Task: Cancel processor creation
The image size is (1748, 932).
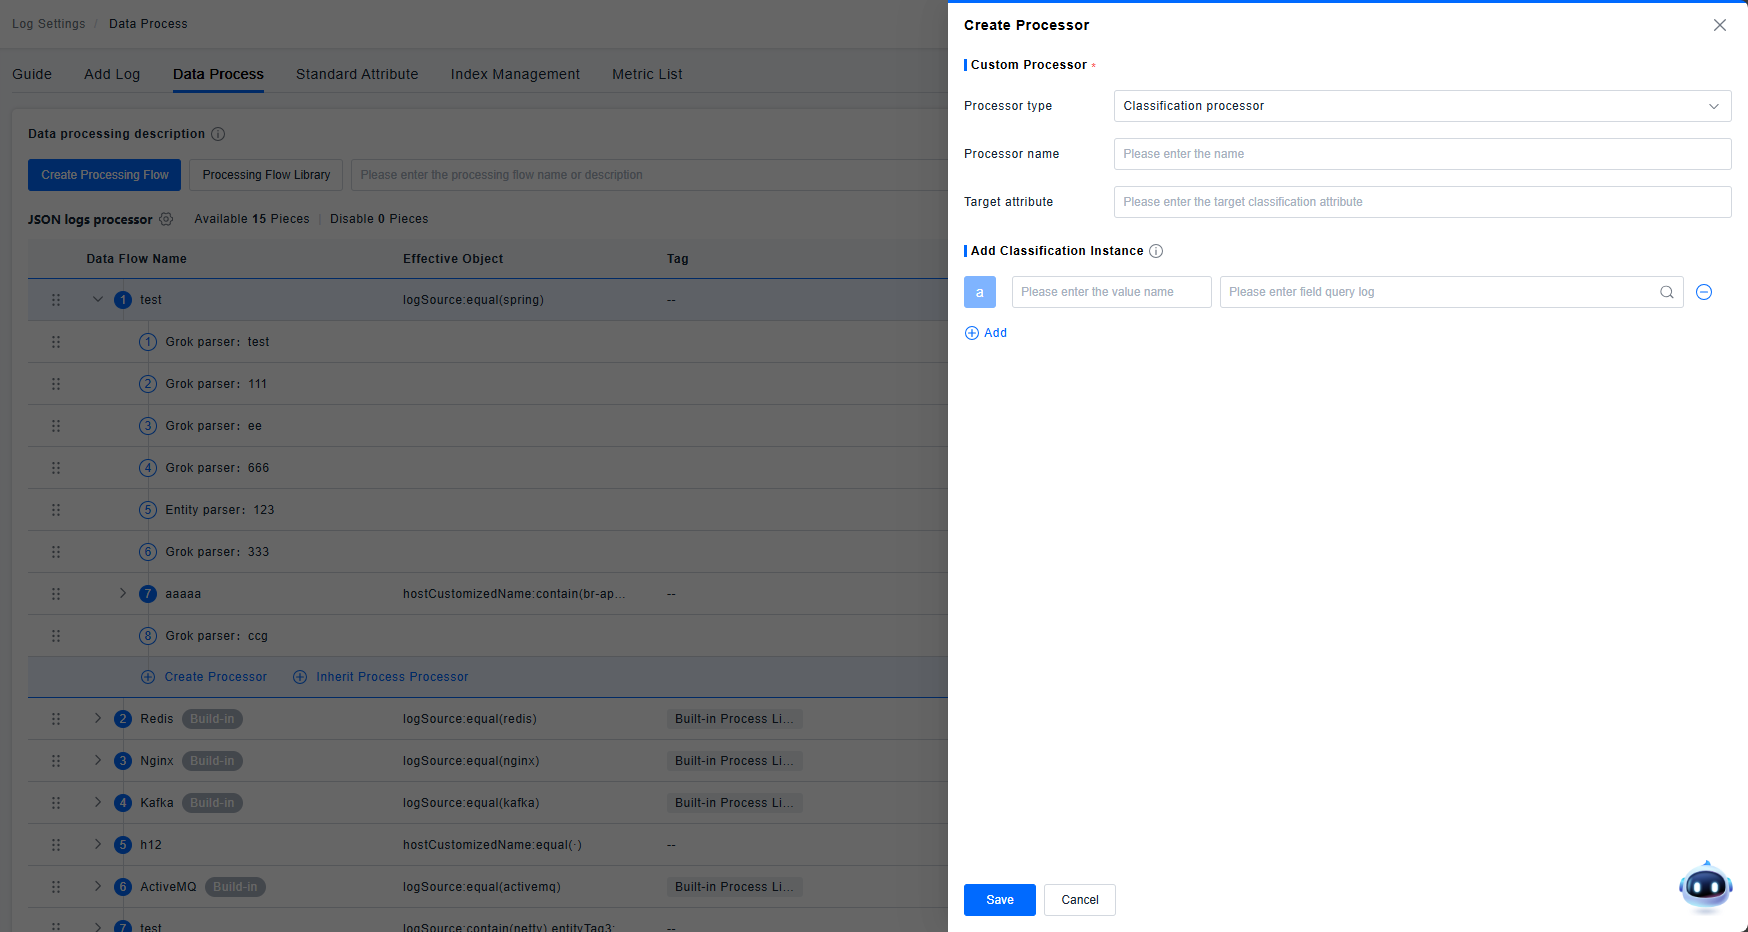Action: click(x=1079, y=900)
